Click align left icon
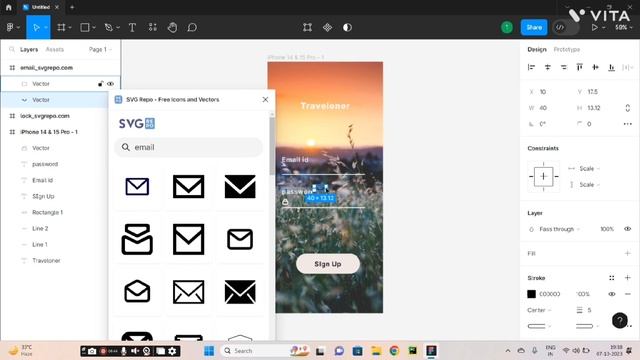This screenshot has height=360, width=640. point(531,67)
